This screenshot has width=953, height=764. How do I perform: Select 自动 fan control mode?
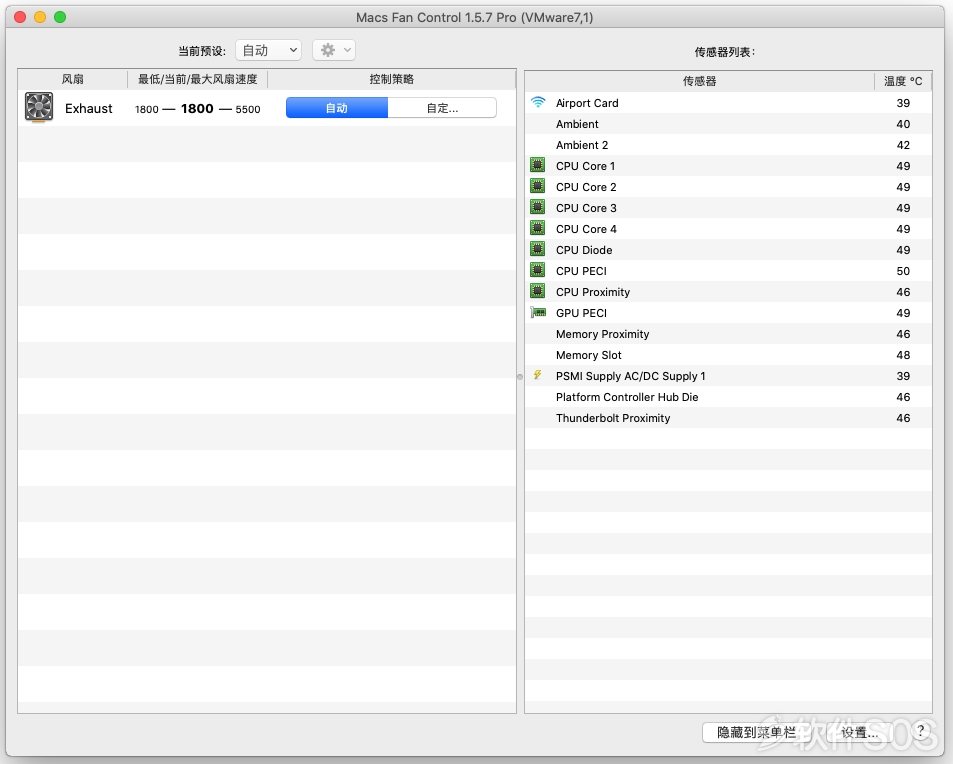[337, 108]
